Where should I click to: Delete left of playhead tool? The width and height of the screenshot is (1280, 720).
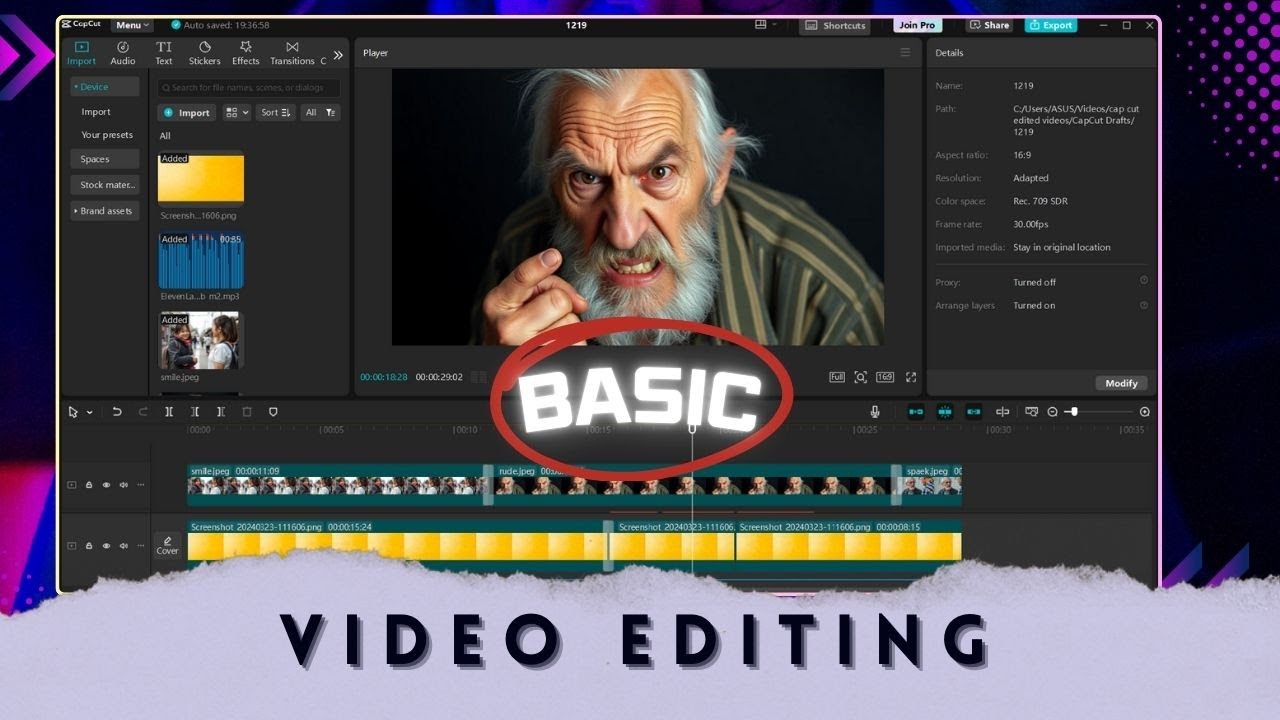click(x=195, y=412)
